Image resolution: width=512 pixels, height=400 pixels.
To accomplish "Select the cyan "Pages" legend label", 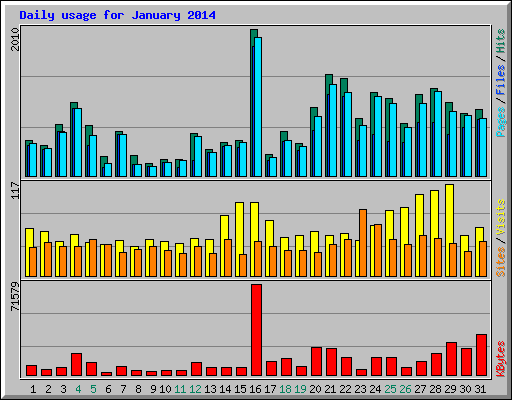I will (501, 122).
